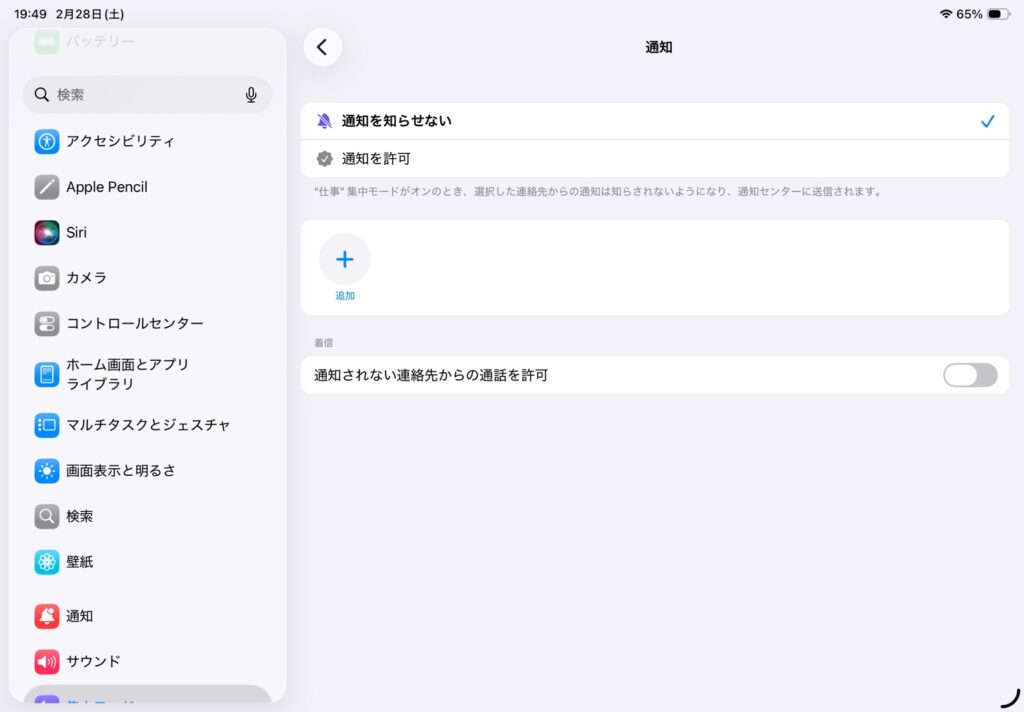
Task: Open 画面表示と明るさ settings item
Action: tap(121, 470)
